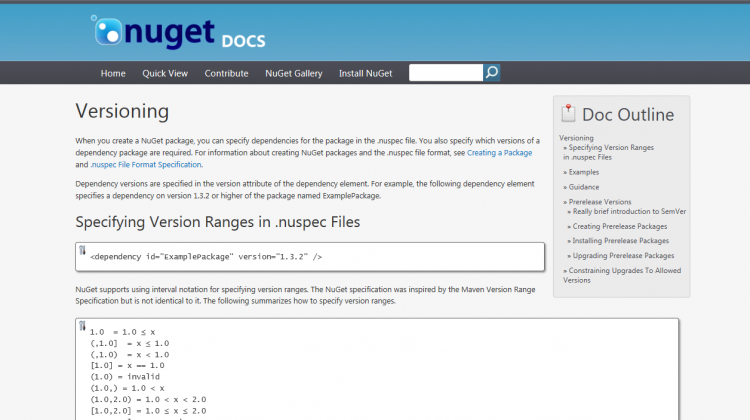Select Install NuGet in navigation bar
The image size is (750, 420).
[365, 73]
